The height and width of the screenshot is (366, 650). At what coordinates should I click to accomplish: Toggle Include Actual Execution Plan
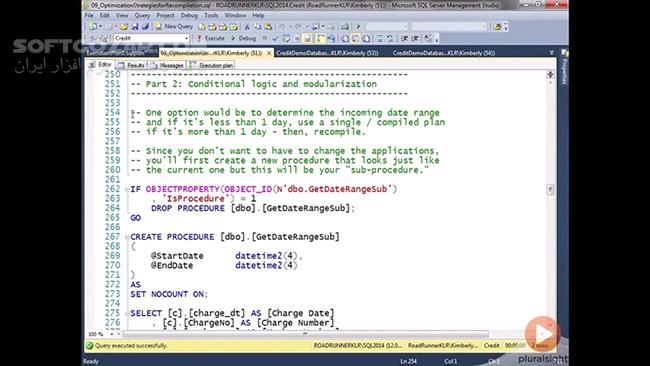pyautogui.click(x=320, y=38)
